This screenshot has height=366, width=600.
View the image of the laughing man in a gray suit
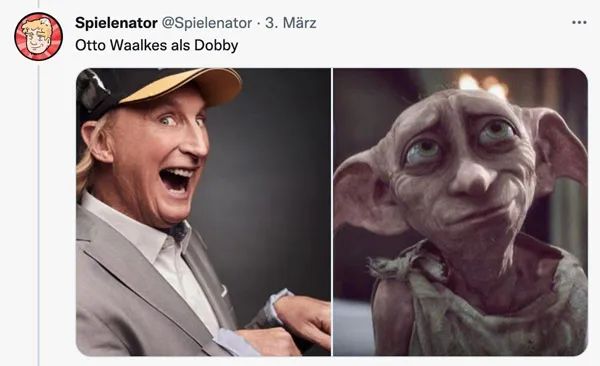click(x=203, y=212)
